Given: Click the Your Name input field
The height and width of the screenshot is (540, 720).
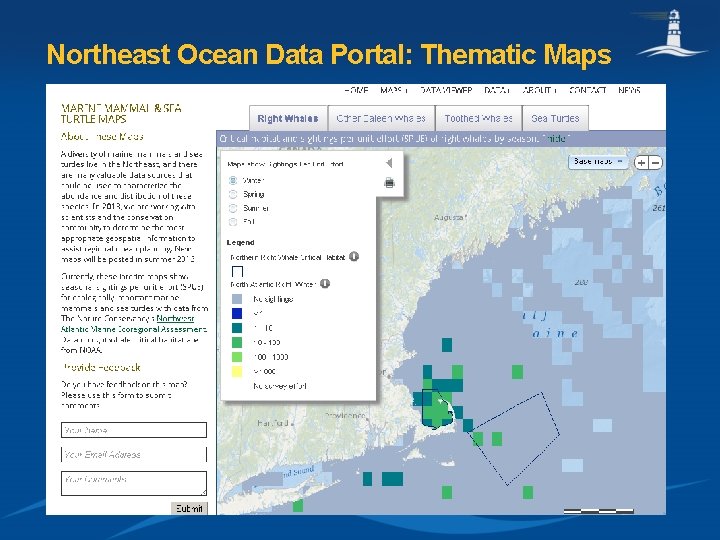Looking at the screenshot, I should 134,430.
